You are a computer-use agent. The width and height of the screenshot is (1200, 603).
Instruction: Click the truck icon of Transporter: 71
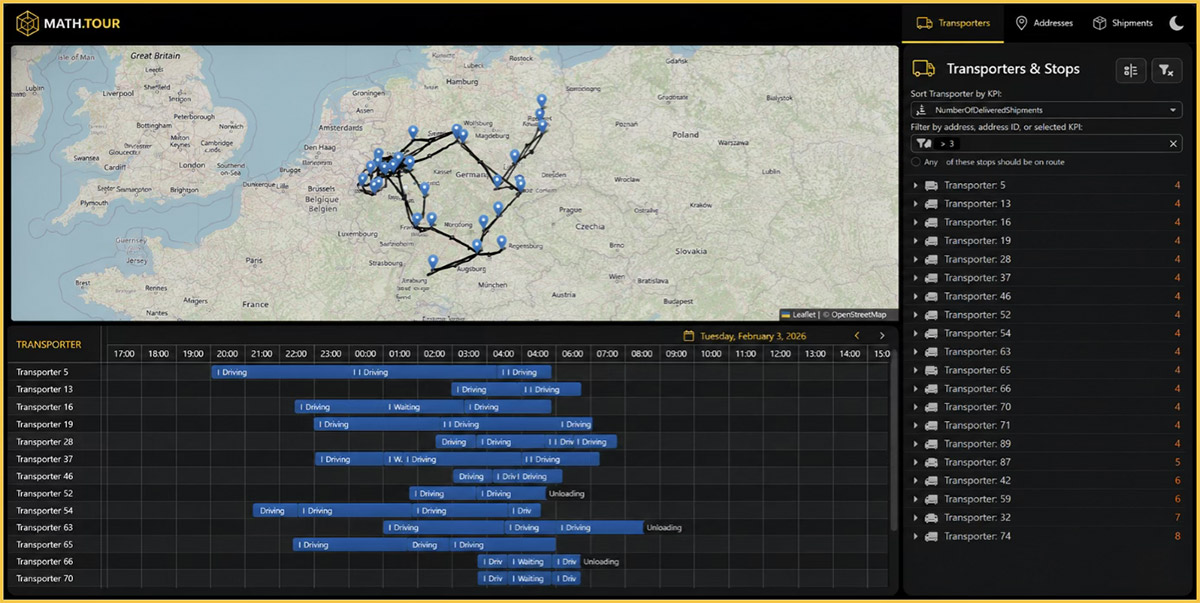[931, 426]
